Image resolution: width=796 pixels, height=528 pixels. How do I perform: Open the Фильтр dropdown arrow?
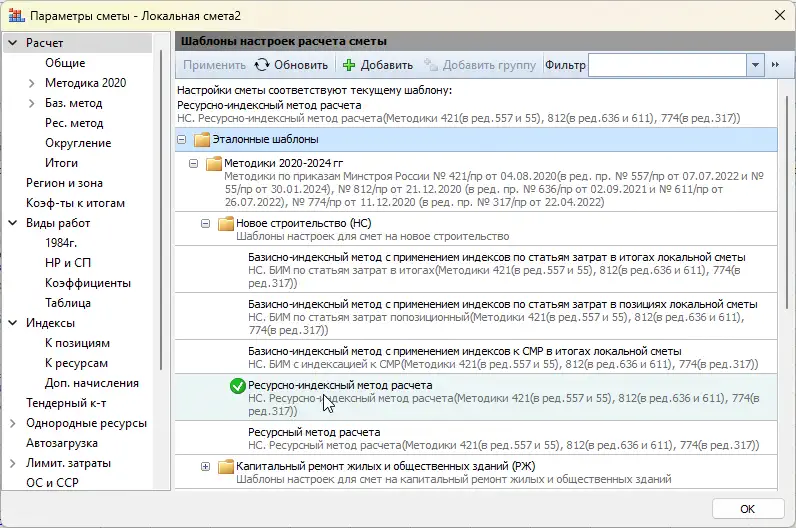click(x=755, y=65)
